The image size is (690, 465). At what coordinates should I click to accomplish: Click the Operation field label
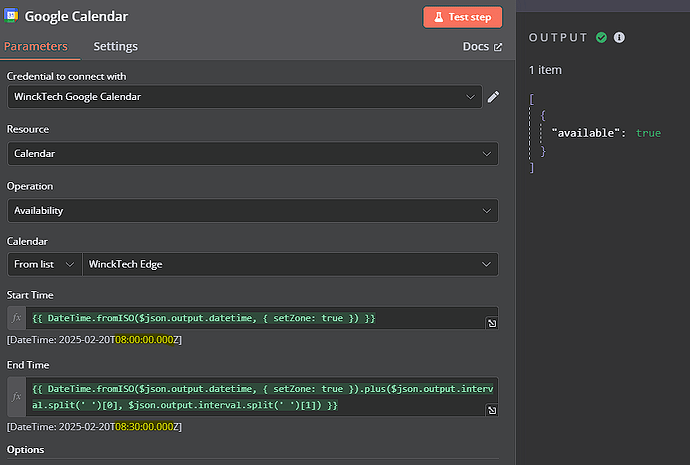30,186
